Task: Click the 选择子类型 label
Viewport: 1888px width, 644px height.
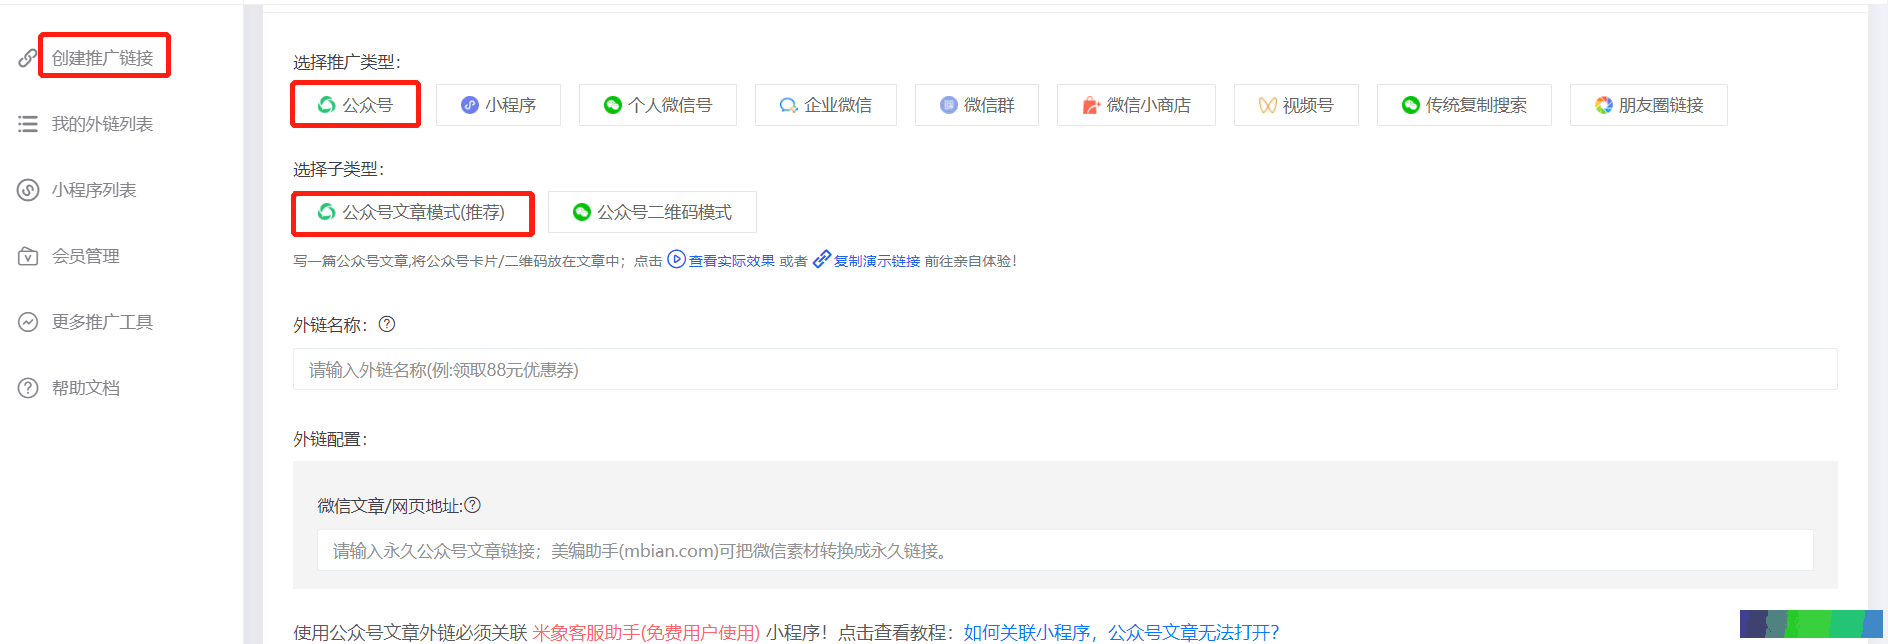Action: point(339,169)
